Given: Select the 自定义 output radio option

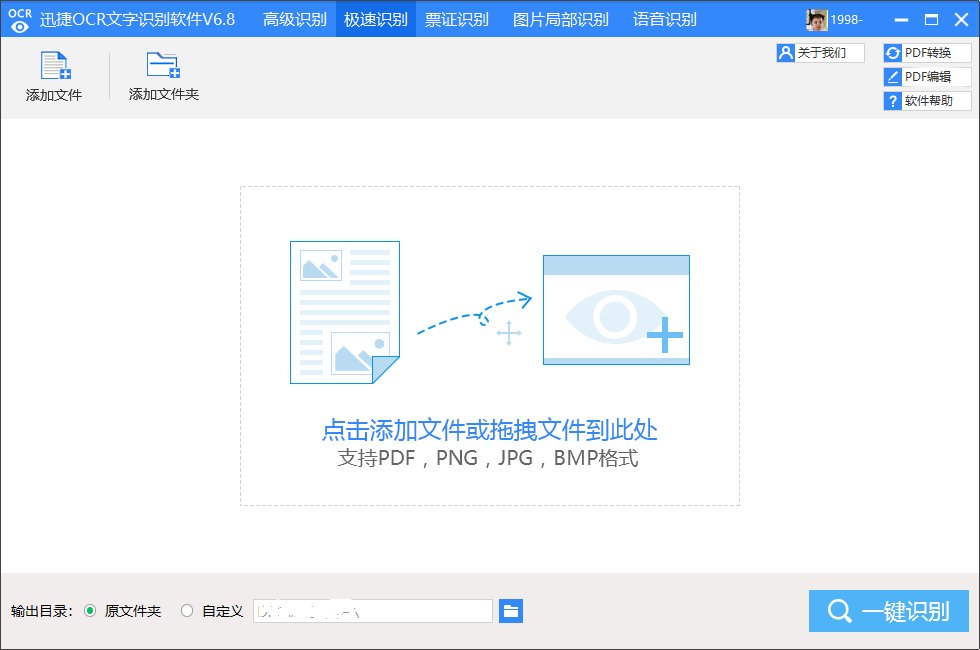Looking at the screenshot, I should (186, 610).
